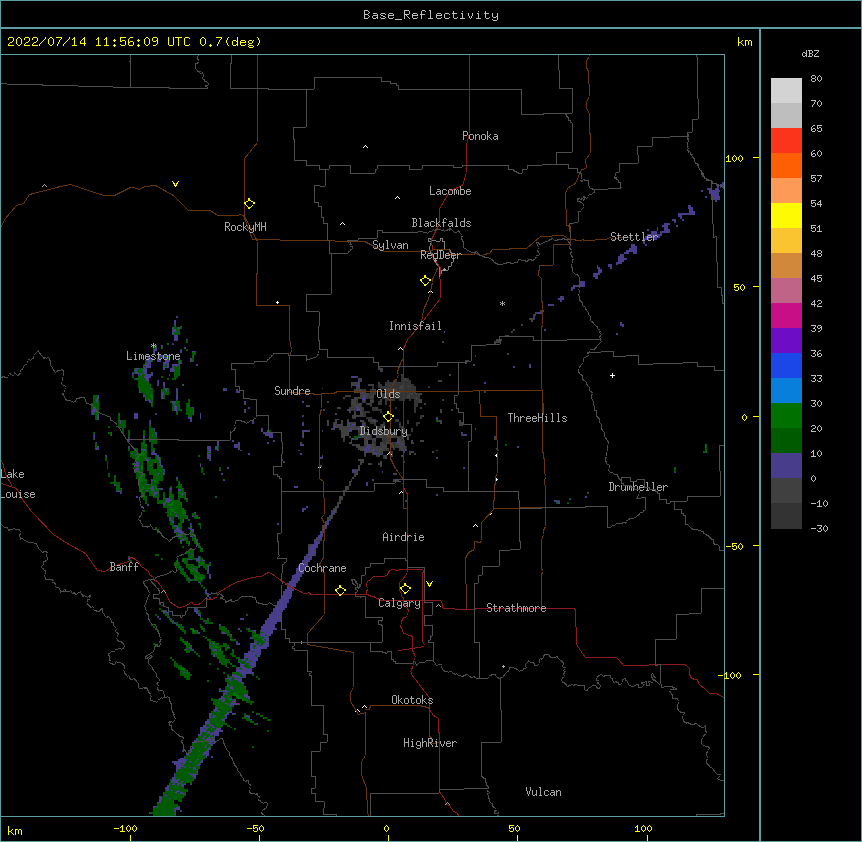Click the yellow V marker near Calgary

click(429, 584)
